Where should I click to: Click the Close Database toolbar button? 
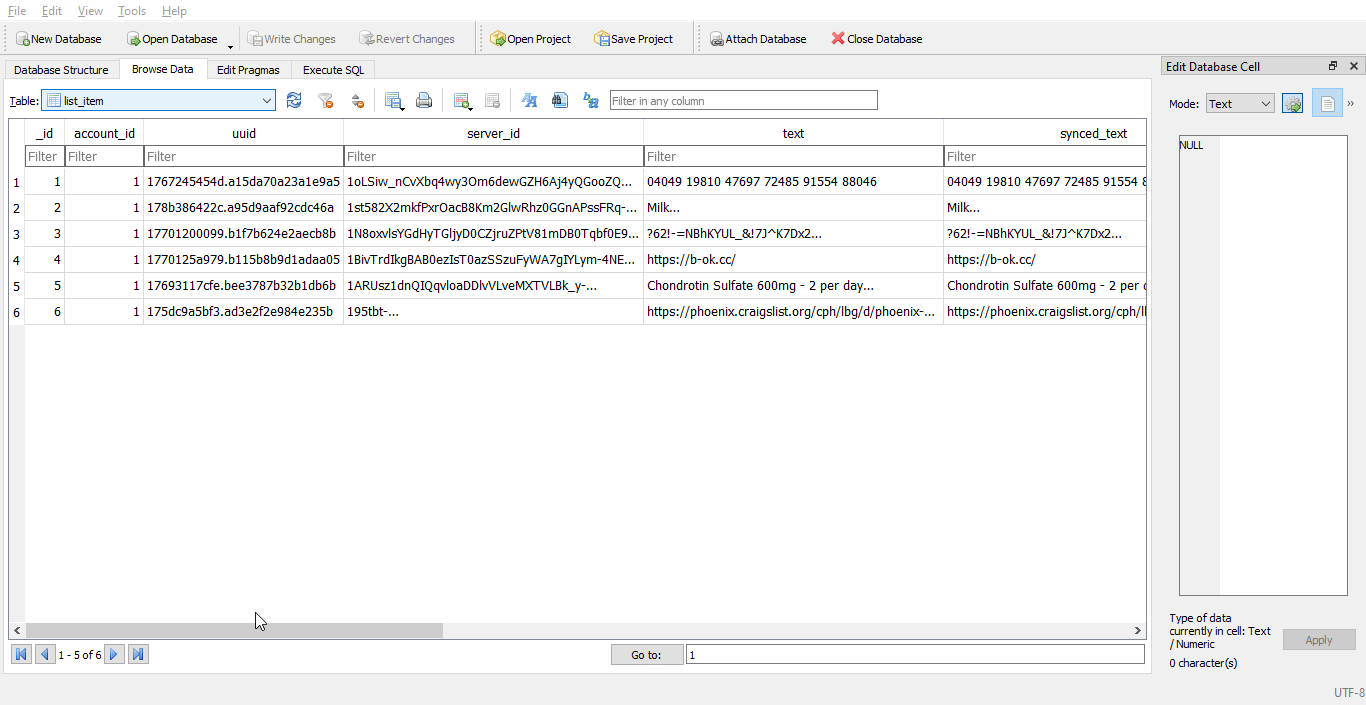point(876,39)
